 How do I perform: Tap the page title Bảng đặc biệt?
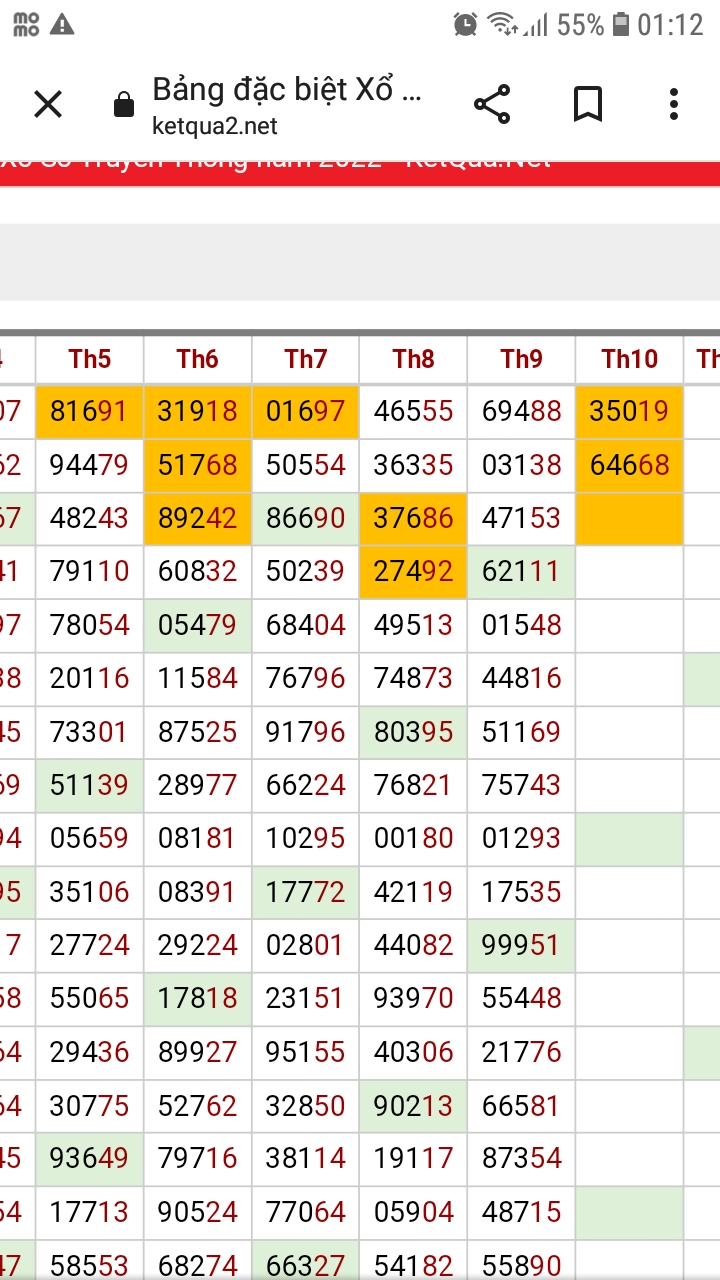coord(286,90)
